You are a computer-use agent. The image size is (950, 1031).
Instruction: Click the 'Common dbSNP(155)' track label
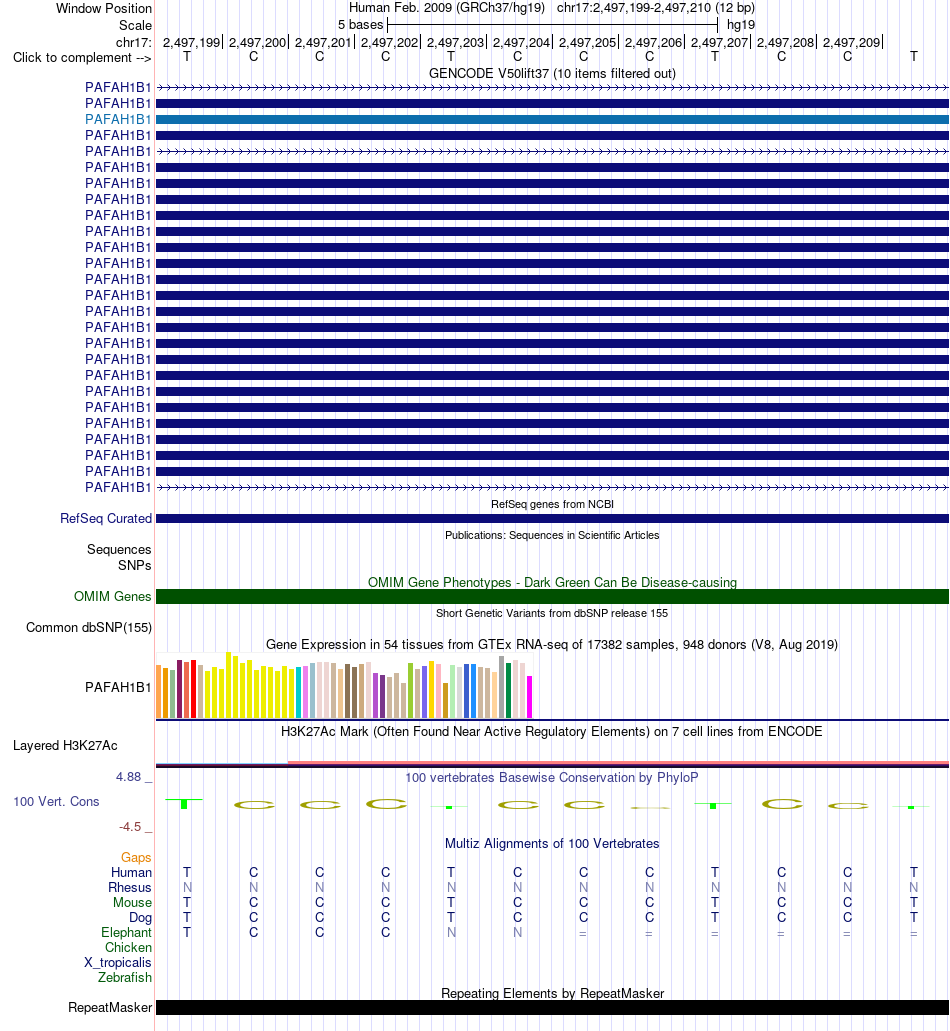pos(89,628)
